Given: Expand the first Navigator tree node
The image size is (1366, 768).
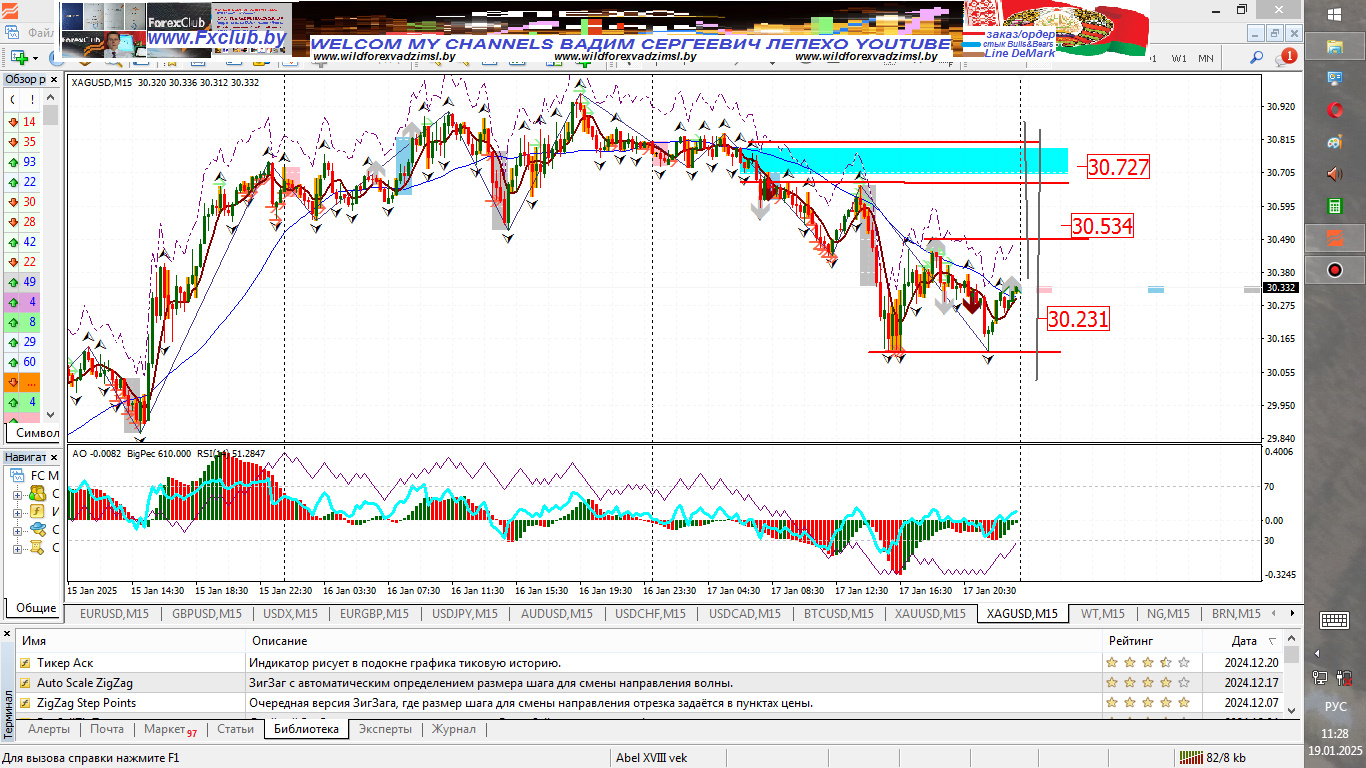Looking at the screenshot, I should [17, 494].
